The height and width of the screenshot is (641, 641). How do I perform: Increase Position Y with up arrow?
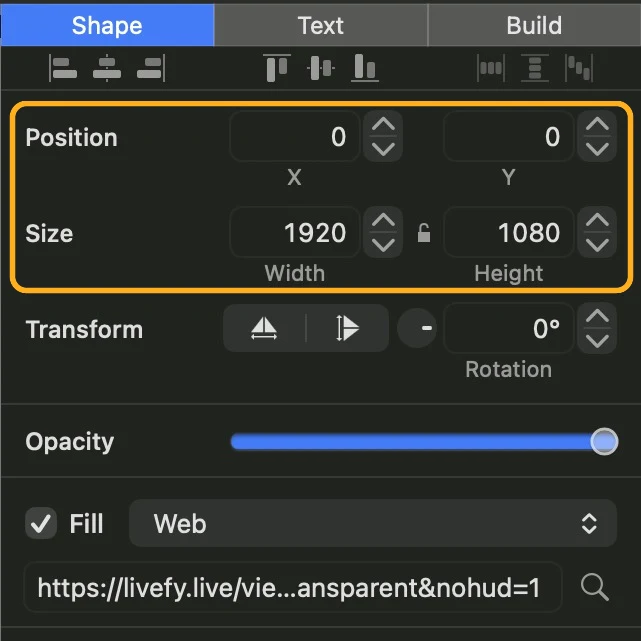click(597, 124)
